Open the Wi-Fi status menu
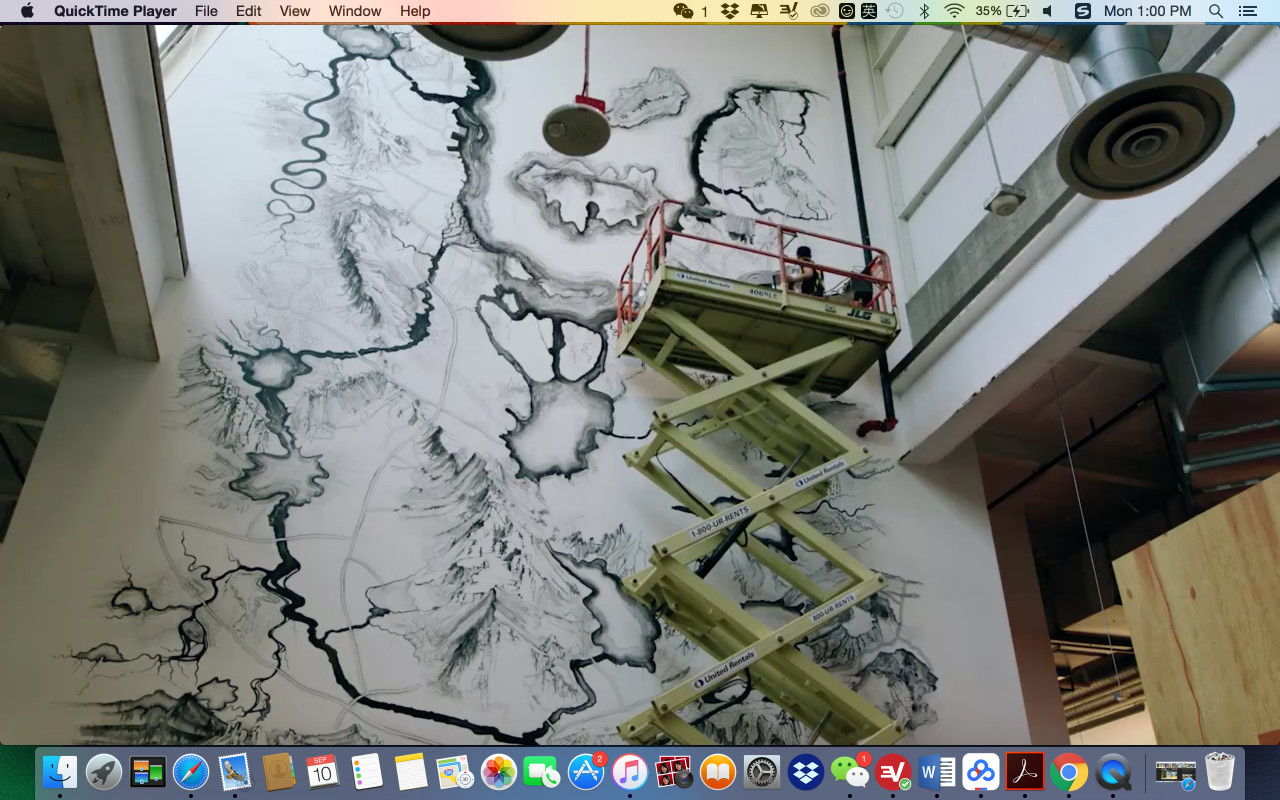The height and width of the screenshot is (800, 1280). (x=955, y=11)
